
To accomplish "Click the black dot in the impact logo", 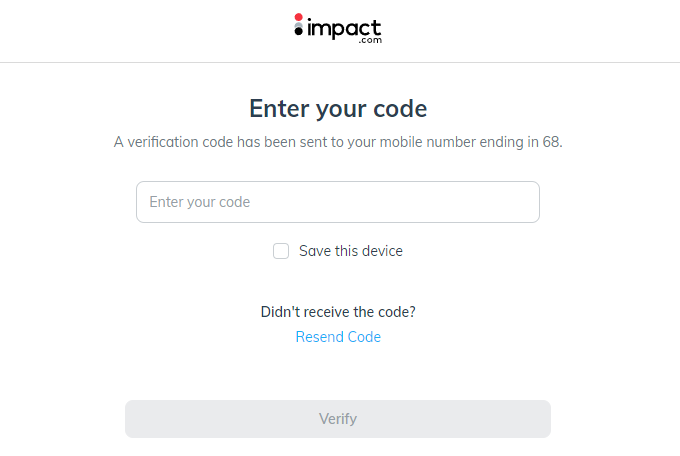I will point(298,31).
